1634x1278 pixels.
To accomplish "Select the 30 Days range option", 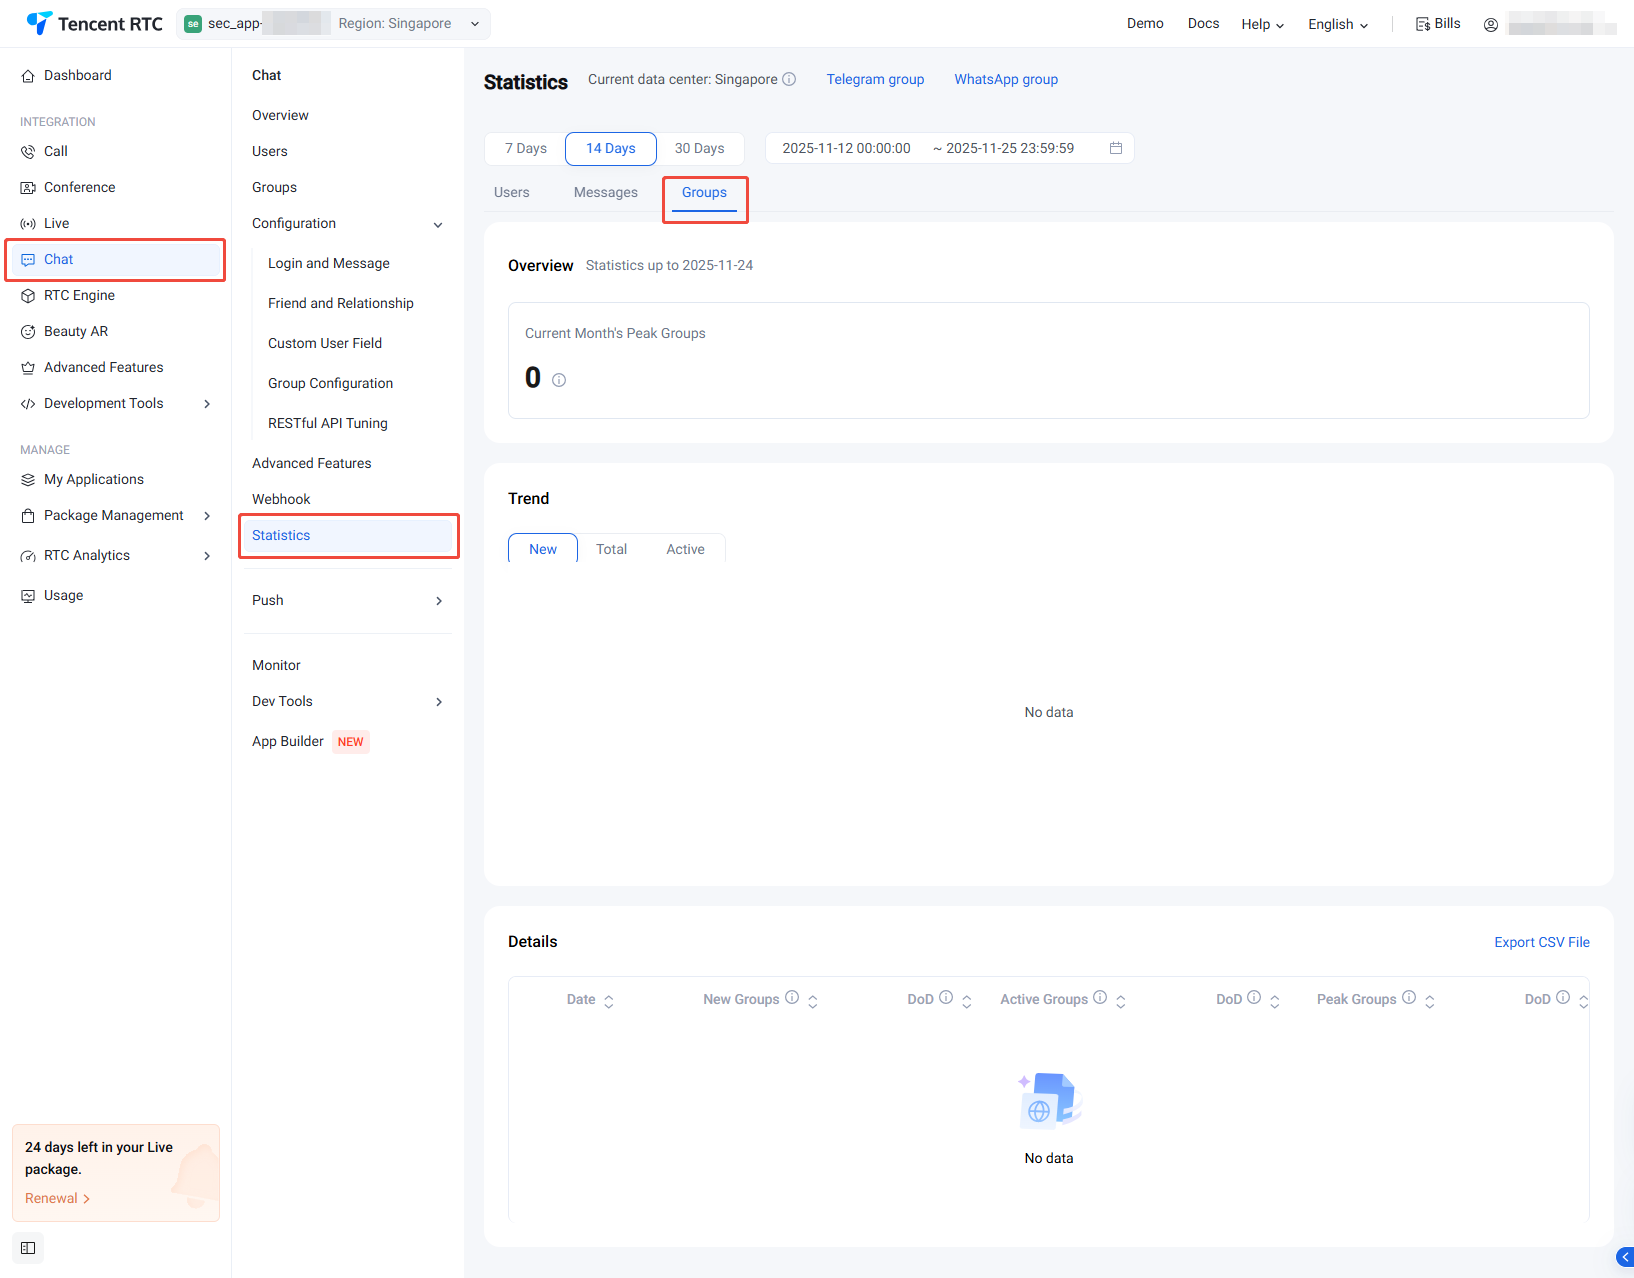I will (699, 148).
